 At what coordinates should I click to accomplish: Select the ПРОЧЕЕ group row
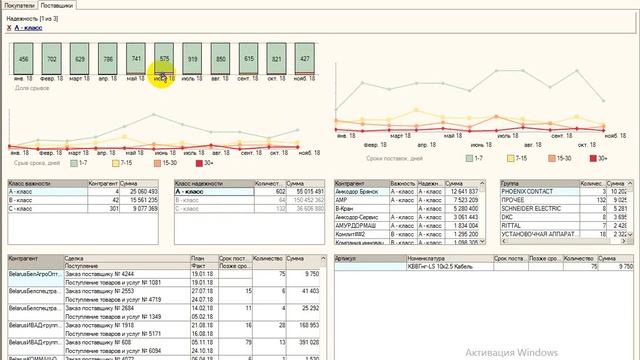click(564, 200)
